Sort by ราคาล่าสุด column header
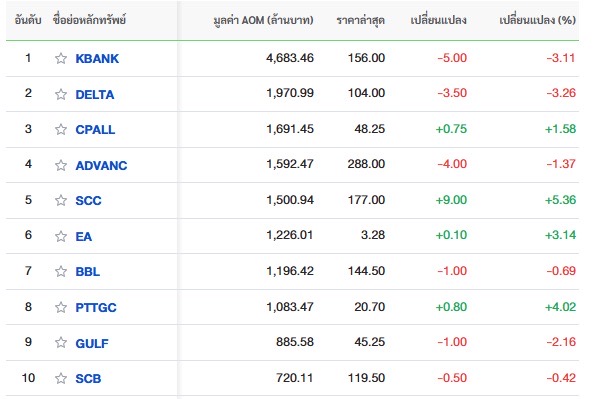This screenshot has height=399, width=600. 360,20
